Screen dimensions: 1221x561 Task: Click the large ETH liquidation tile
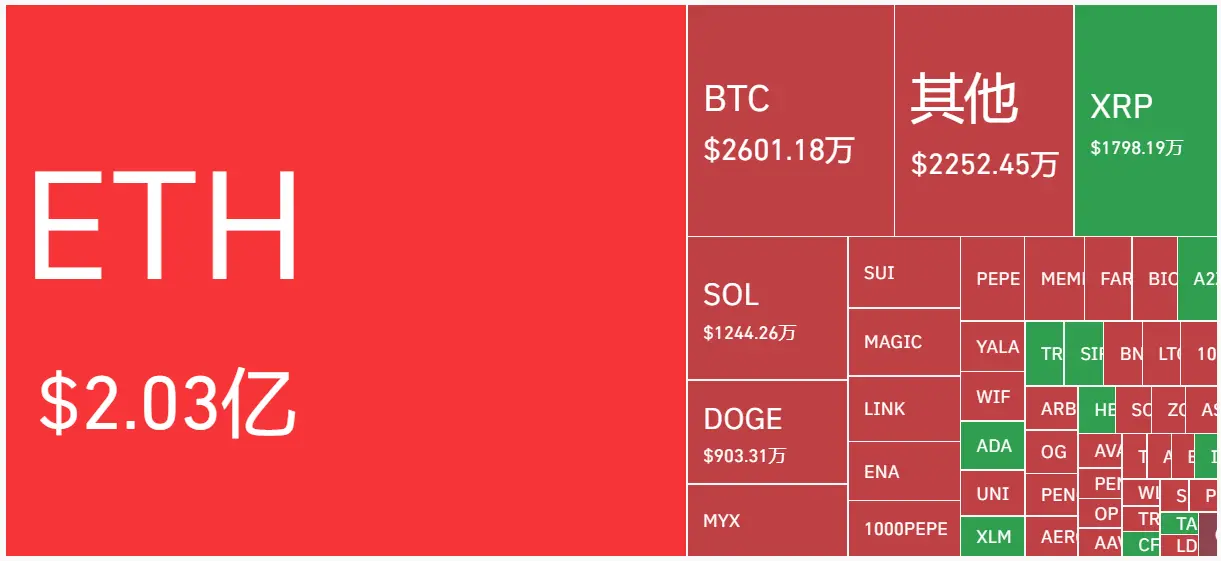pyautogui.click(x=345, y=280)
